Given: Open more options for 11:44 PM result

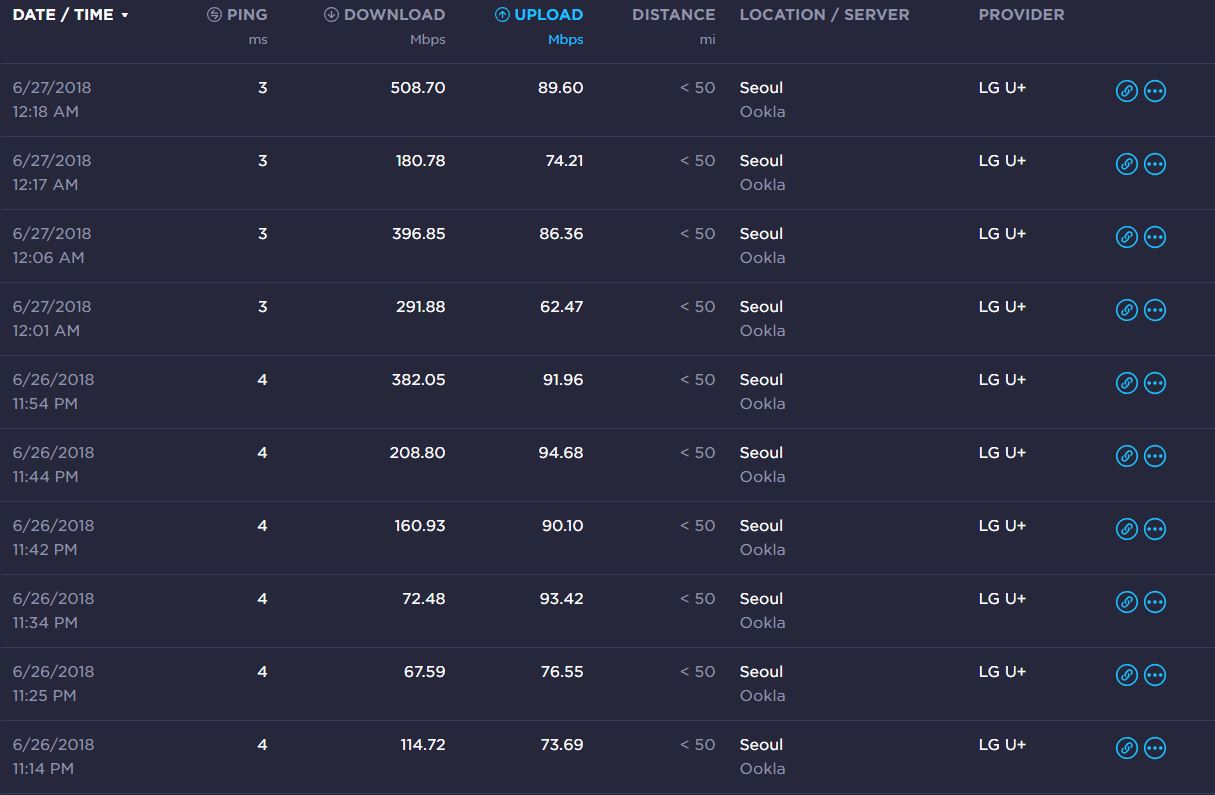Looking at the screenshot, I should tap(1155, 456).
